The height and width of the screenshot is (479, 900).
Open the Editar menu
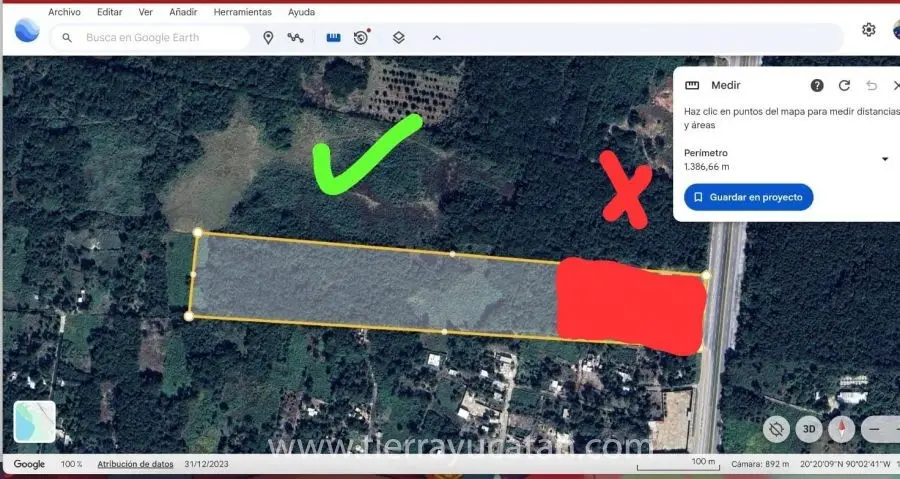click(x=109, y=12)
